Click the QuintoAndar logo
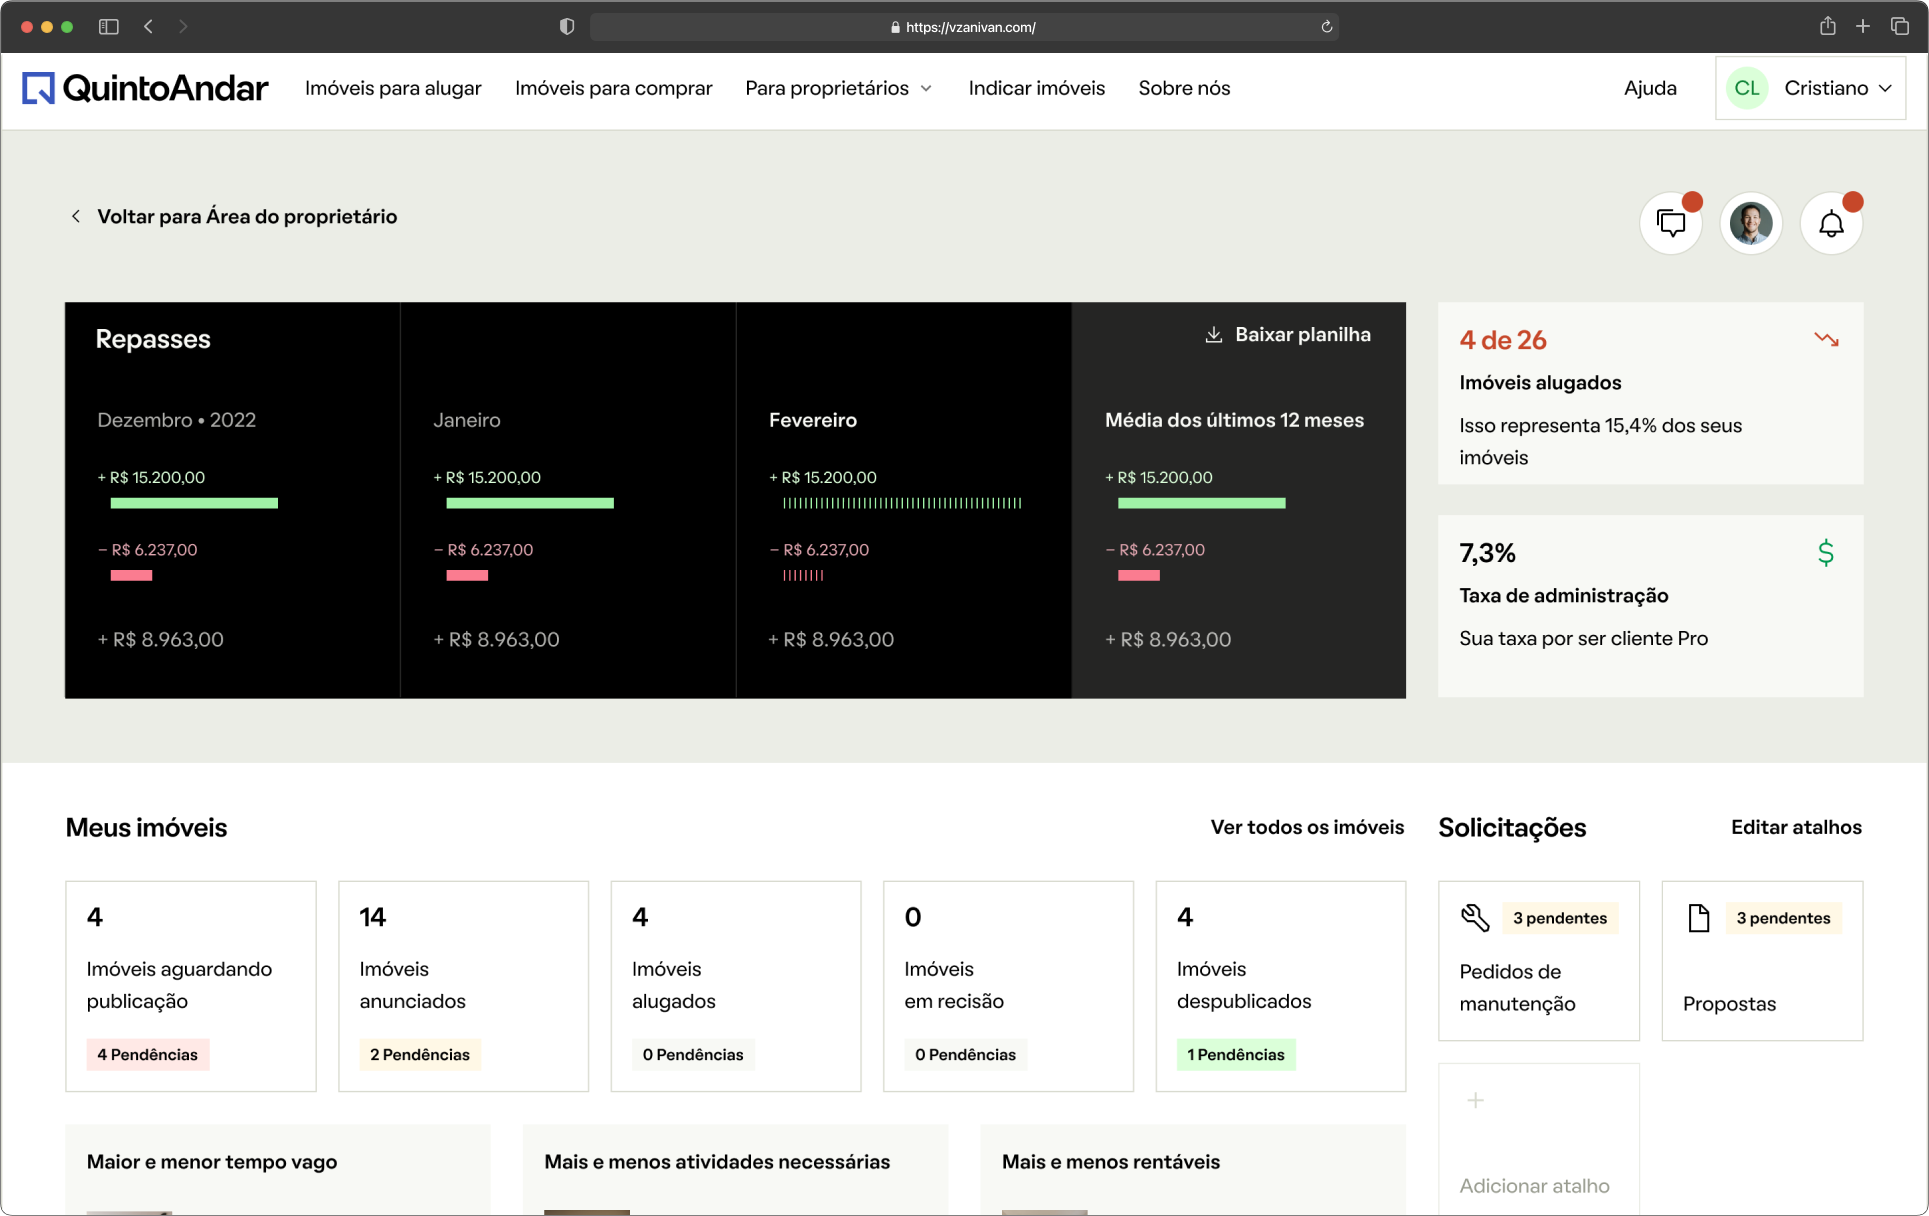Image resolution: width=1929 pixels, height=1216 pixels. (145, 88)
